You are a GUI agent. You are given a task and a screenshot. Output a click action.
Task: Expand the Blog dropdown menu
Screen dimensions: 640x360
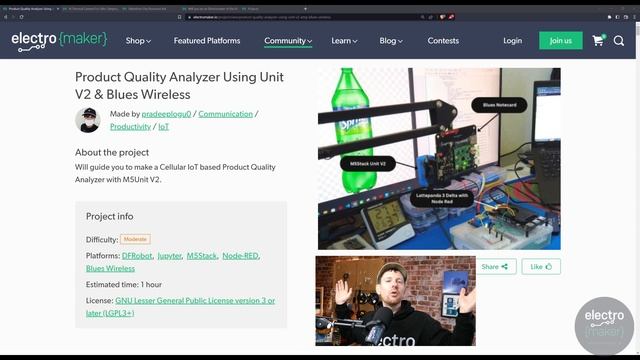point(391,41)
